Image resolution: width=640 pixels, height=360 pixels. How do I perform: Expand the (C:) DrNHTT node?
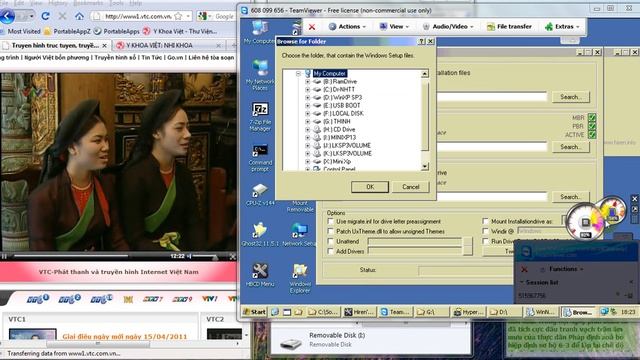(307, 89)
